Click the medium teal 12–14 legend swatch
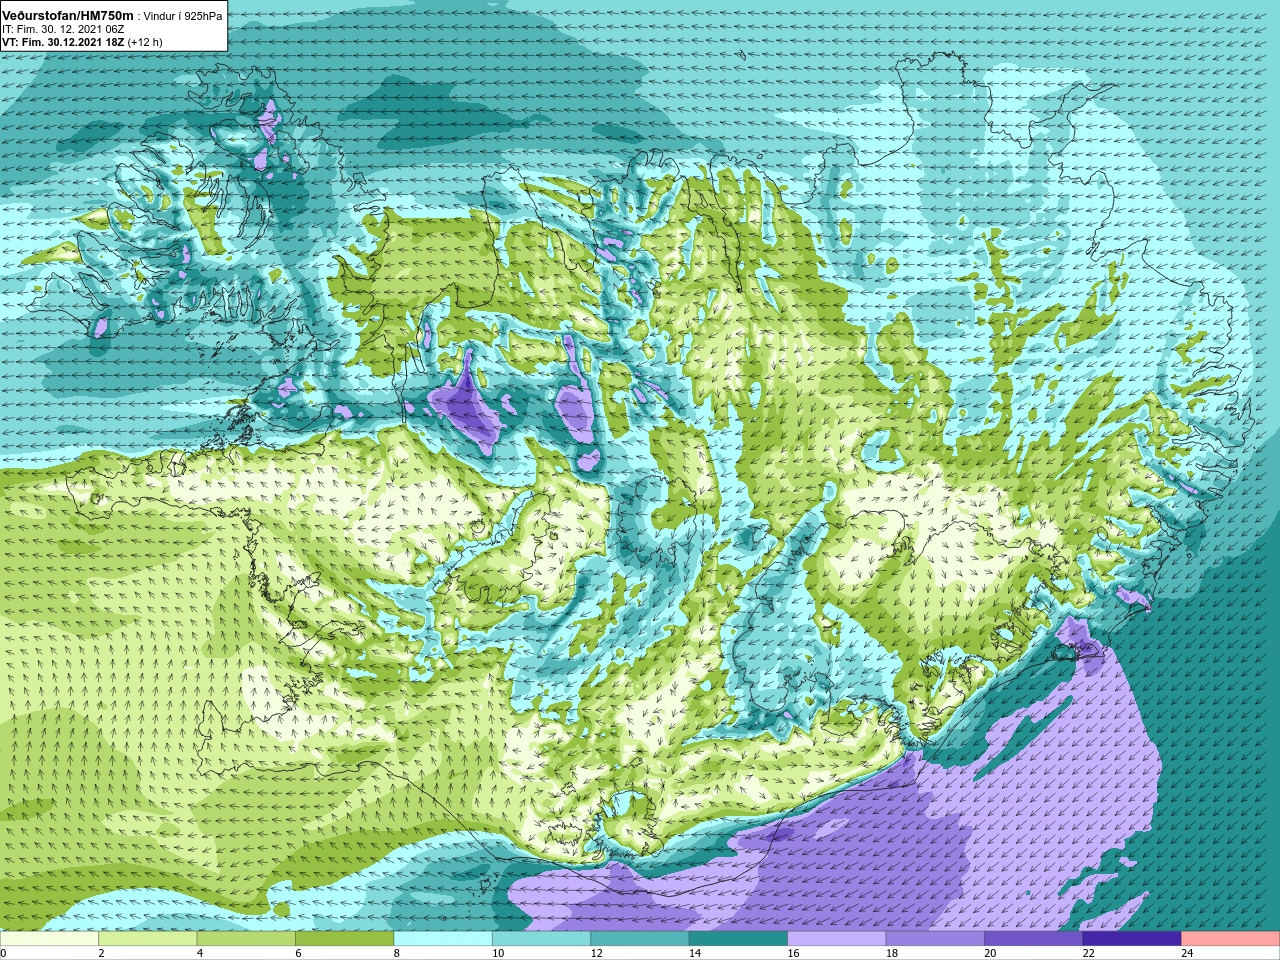This screenshot has width=1280, height=960. click(640, 939)
